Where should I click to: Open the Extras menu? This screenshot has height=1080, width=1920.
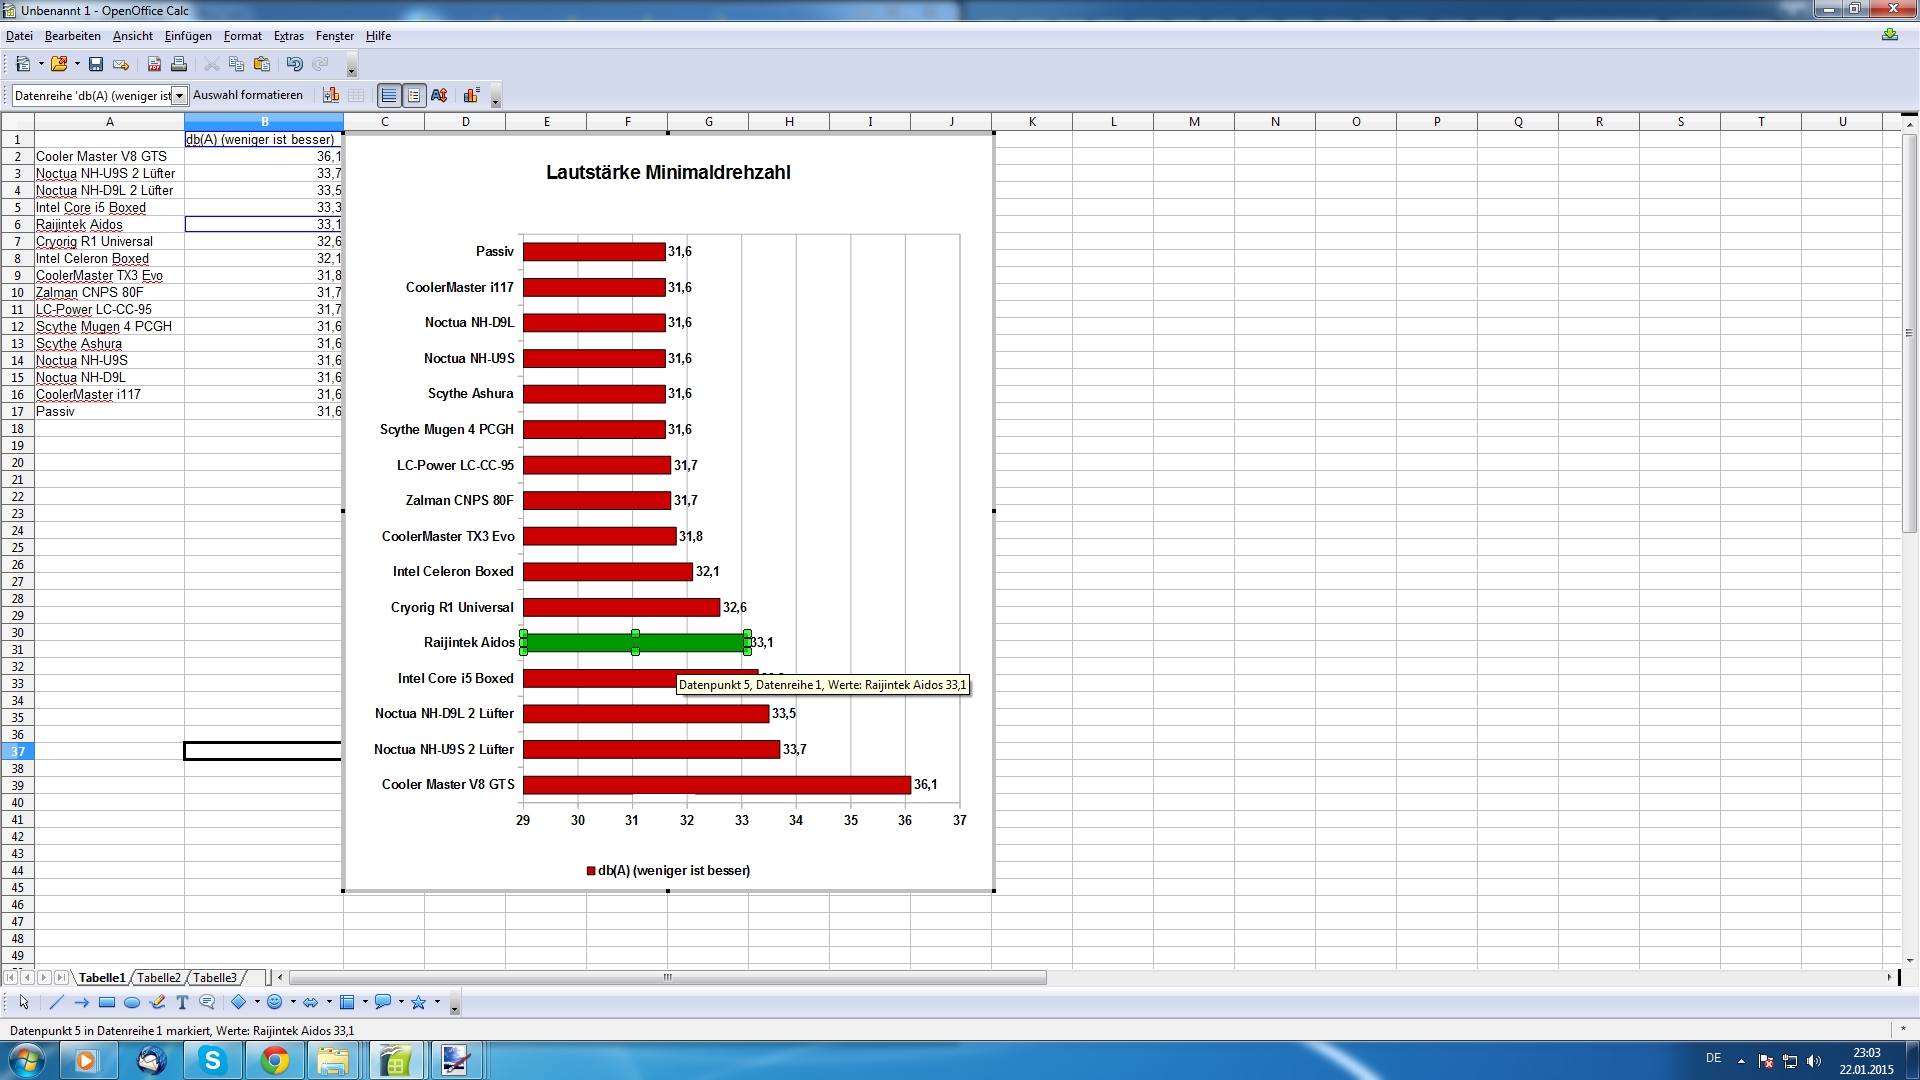tap(289, 36)
